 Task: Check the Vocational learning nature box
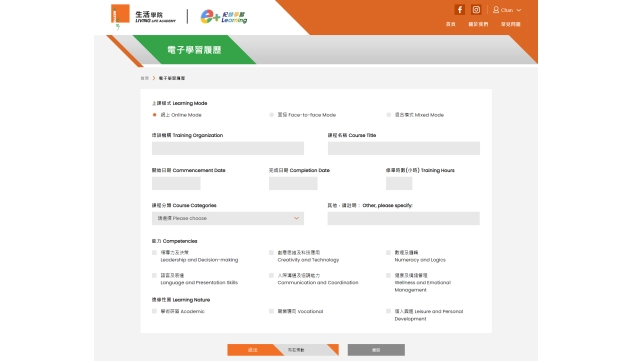click(x=271, y=311)
